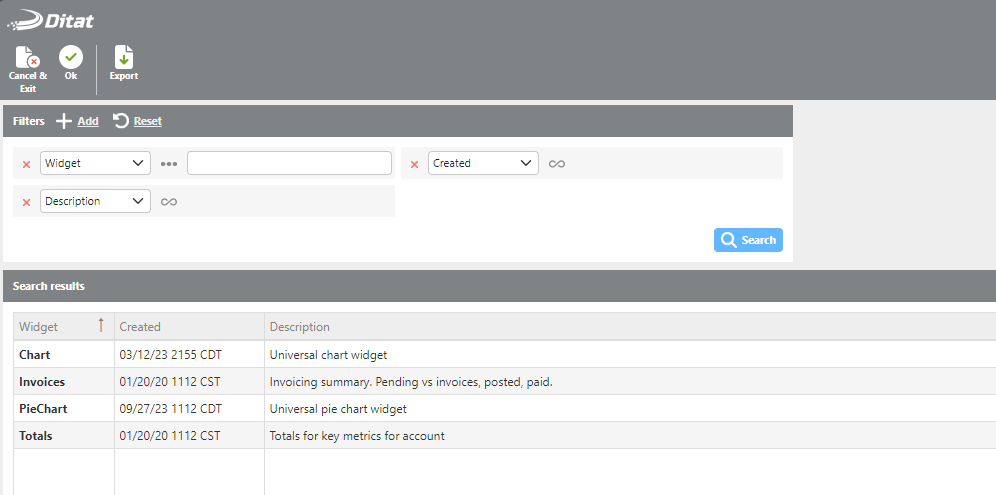The image size is (996, 495).
Task: Click the infinity icon next to Created
Action: click(x=557, y=164)
